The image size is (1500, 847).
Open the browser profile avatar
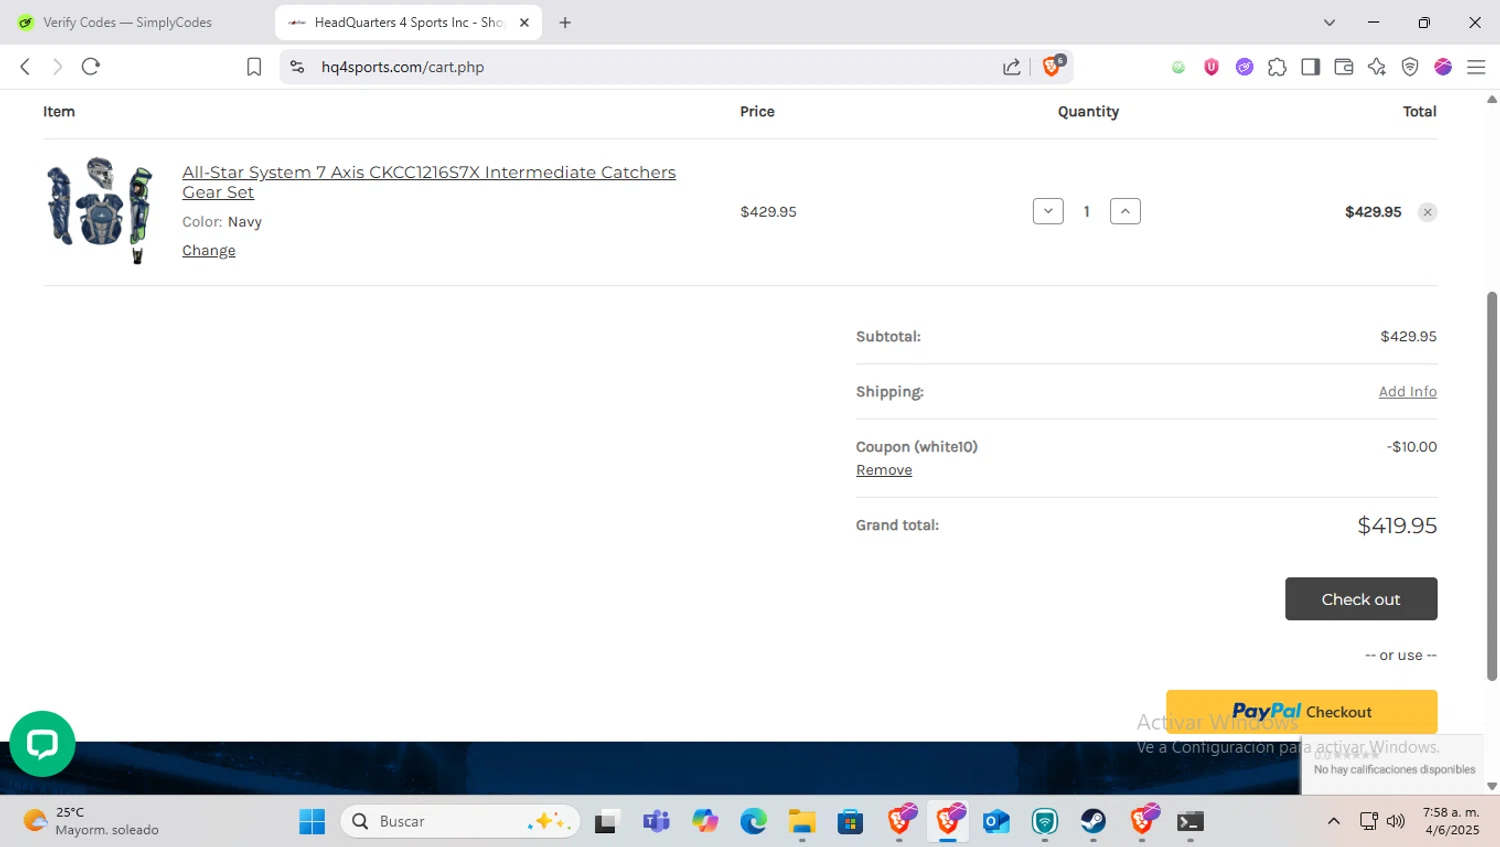[1443, 67]
